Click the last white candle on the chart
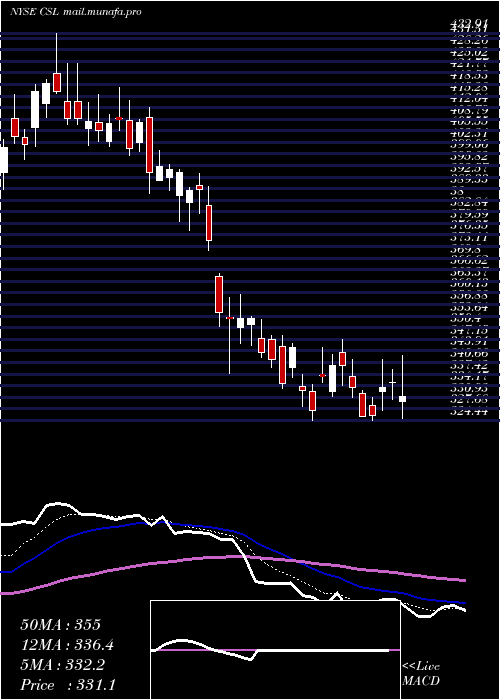Image resolution: width=500 pixels, height=700 pixels. tap(403, 399)
